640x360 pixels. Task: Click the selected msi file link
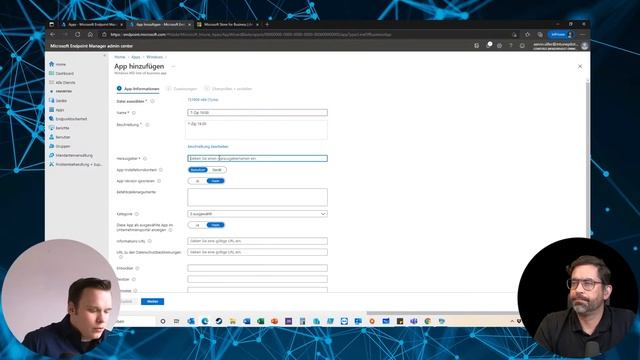(x=203, y=100)
